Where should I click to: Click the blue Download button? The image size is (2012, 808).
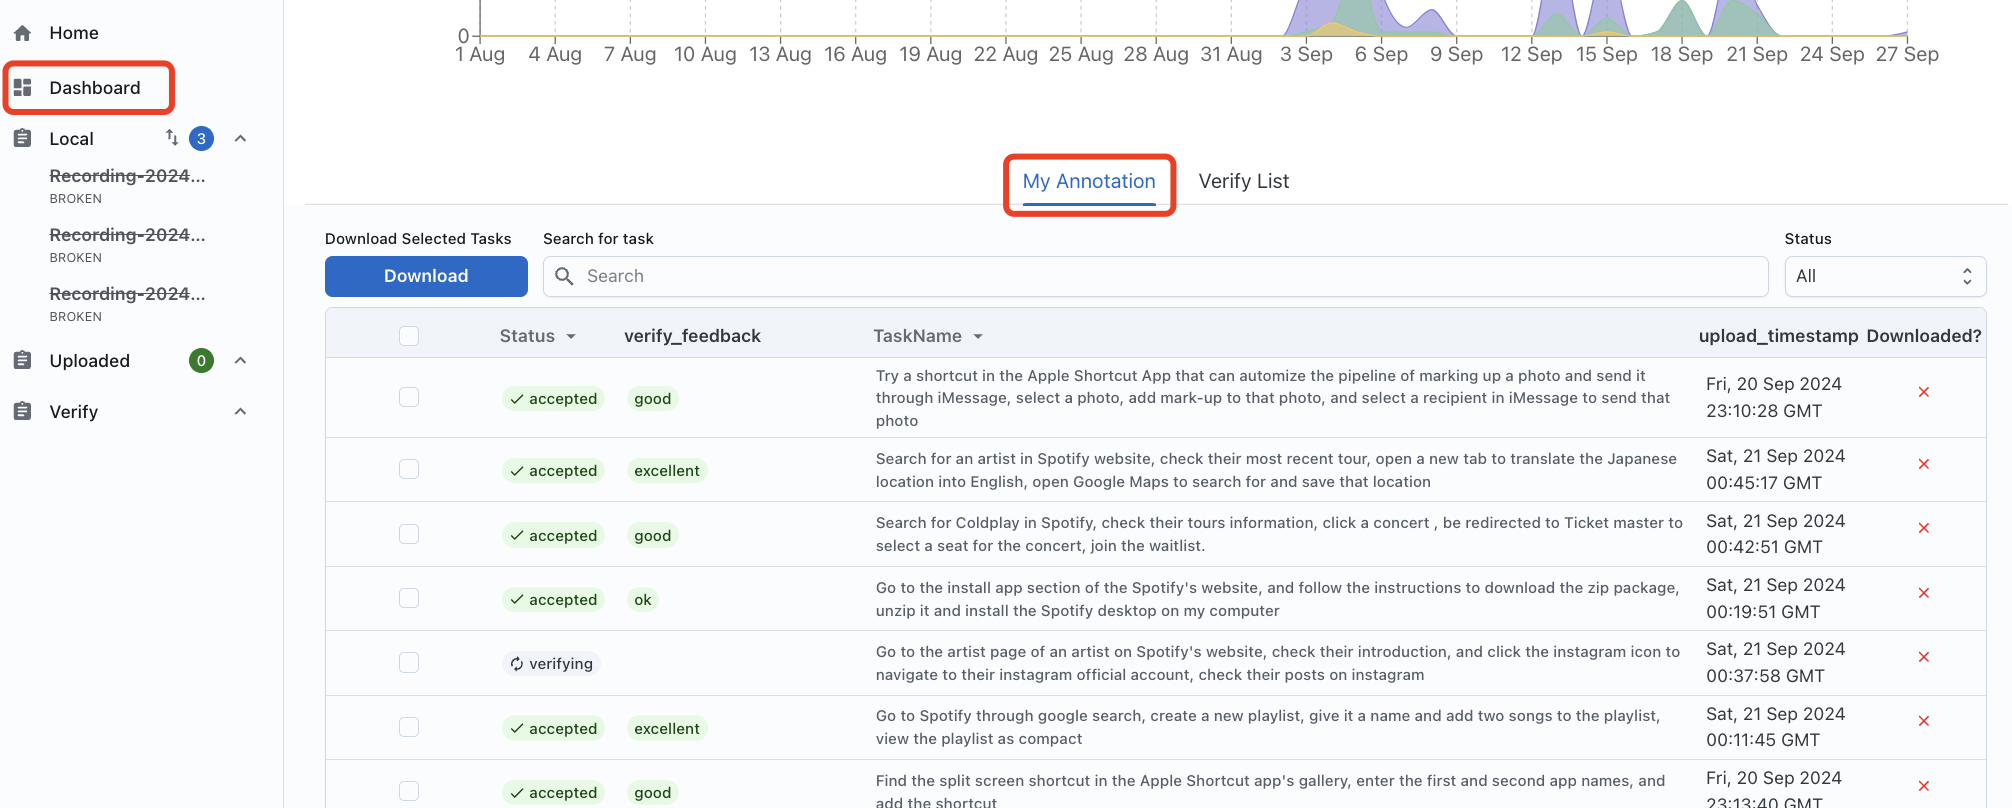click(426, 276)
